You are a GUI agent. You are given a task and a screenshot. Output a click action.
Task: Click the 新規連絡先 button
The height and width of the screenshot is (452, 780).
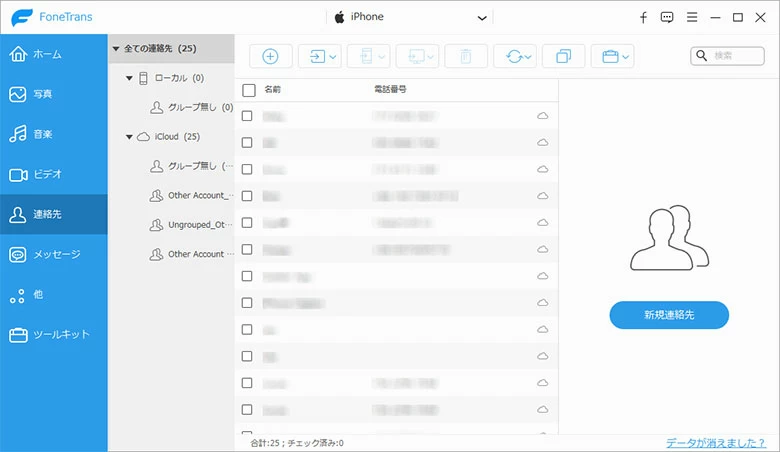point(669,315)
